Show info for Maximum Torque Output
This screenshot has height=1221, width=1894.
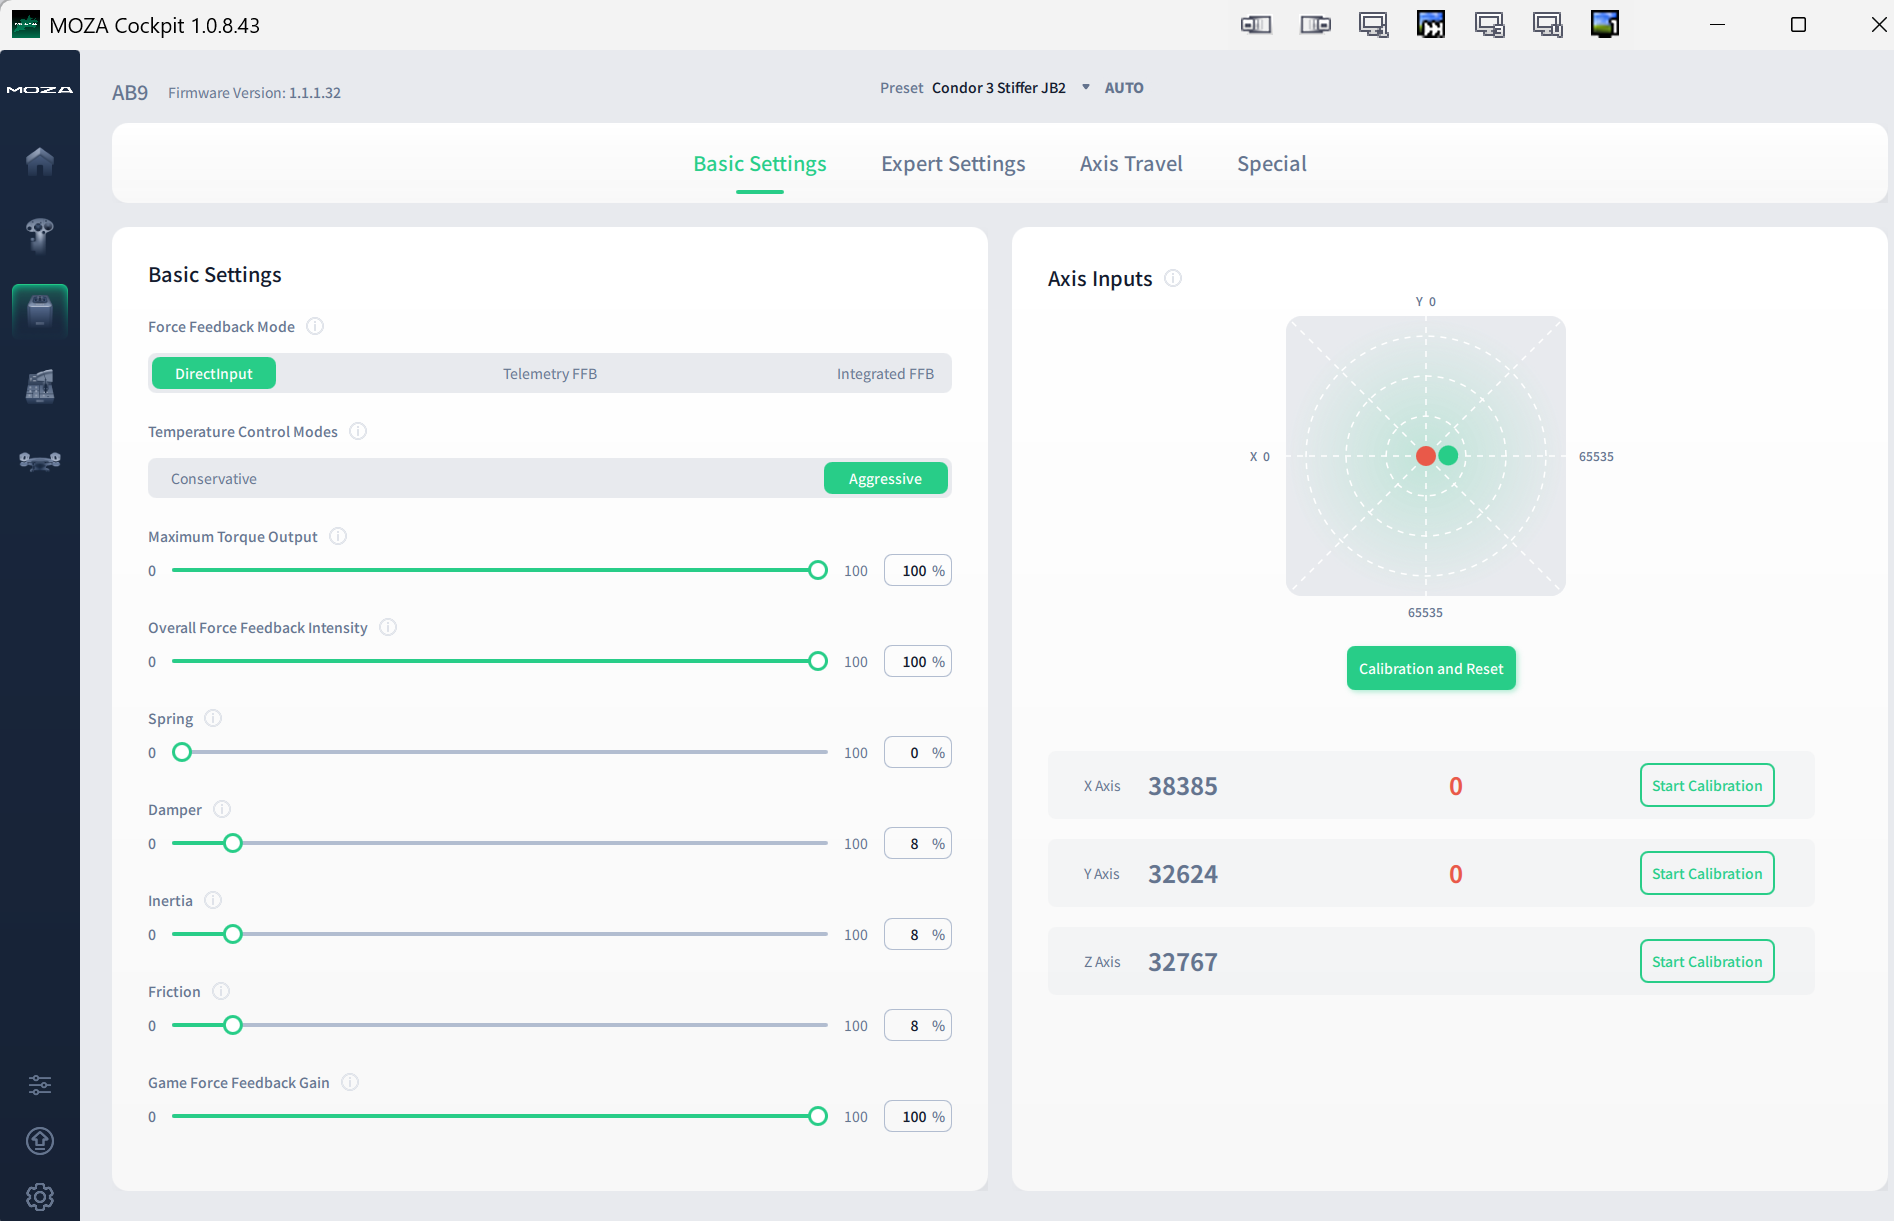[338, 536]
